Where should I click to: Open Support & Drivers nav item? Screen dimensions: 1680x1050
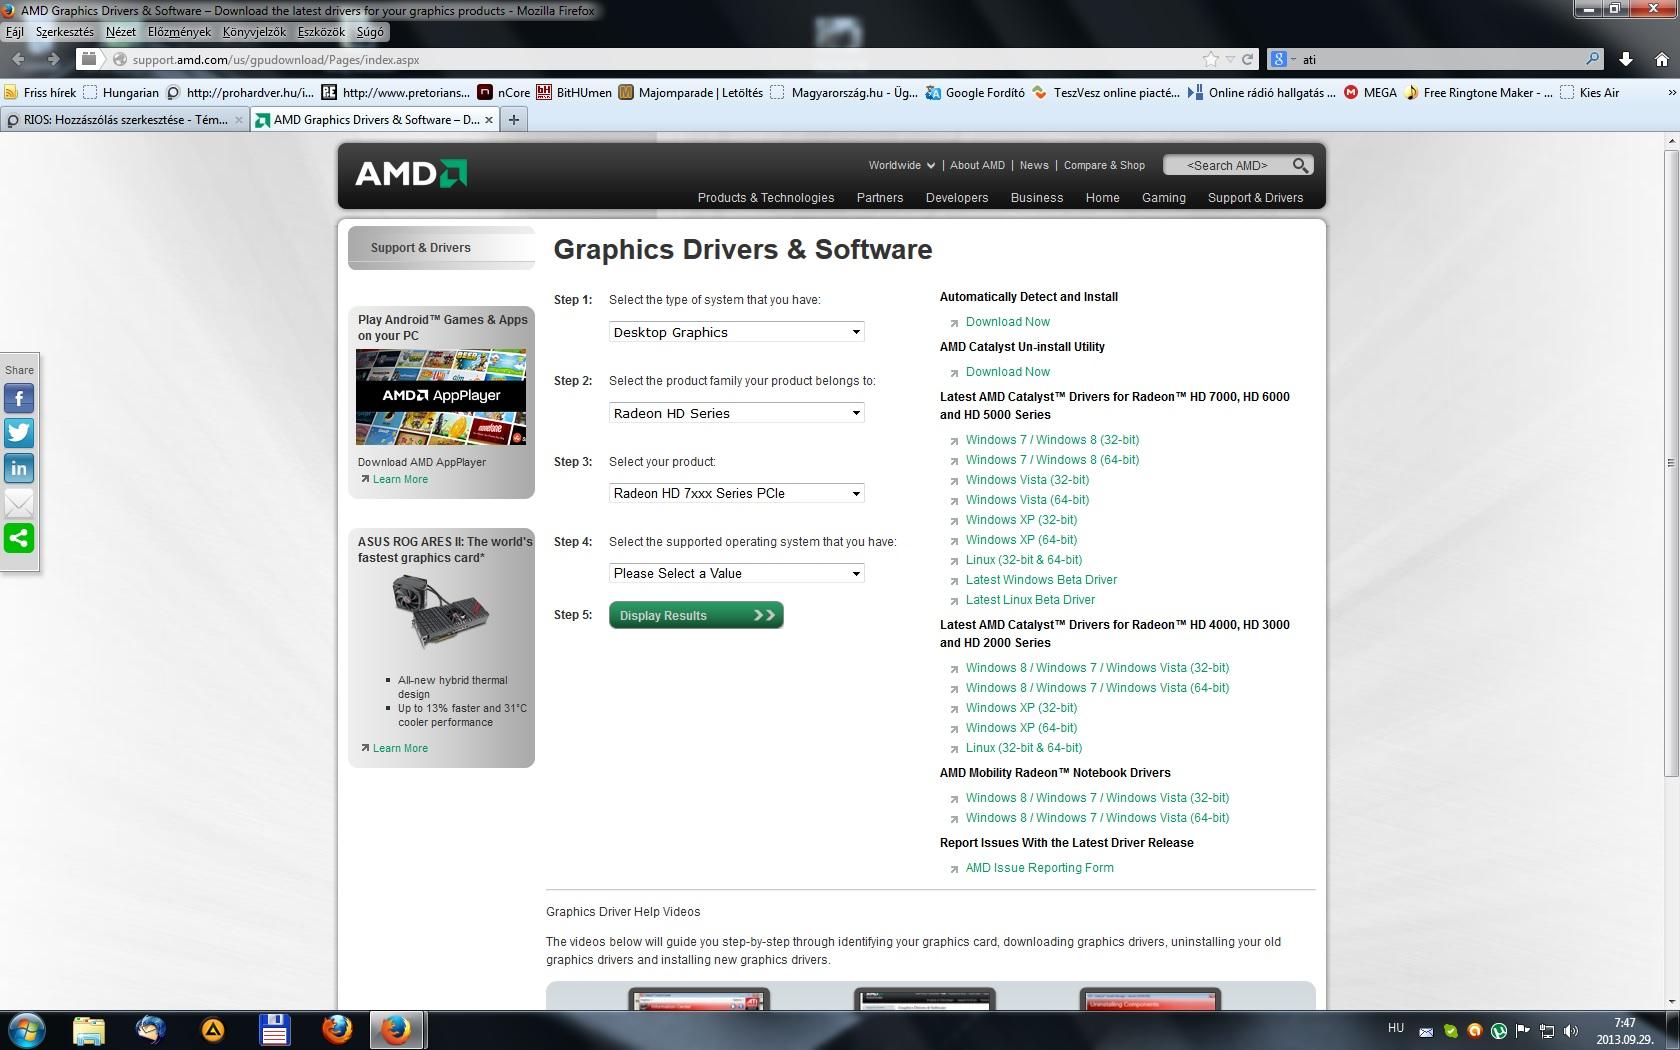coord(1255,198)
